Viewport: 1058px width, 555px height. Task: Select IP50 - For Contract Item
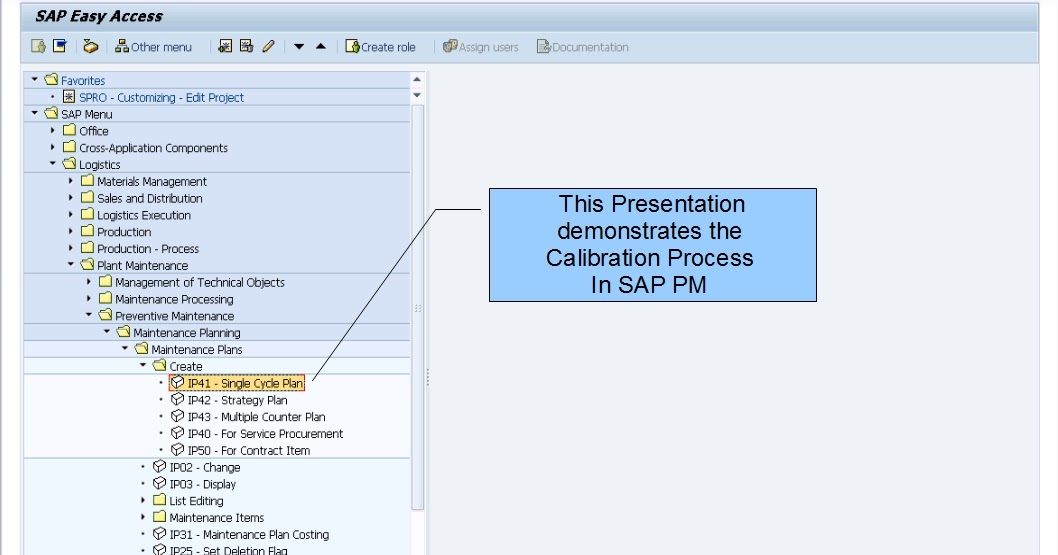tap(249, 450)
